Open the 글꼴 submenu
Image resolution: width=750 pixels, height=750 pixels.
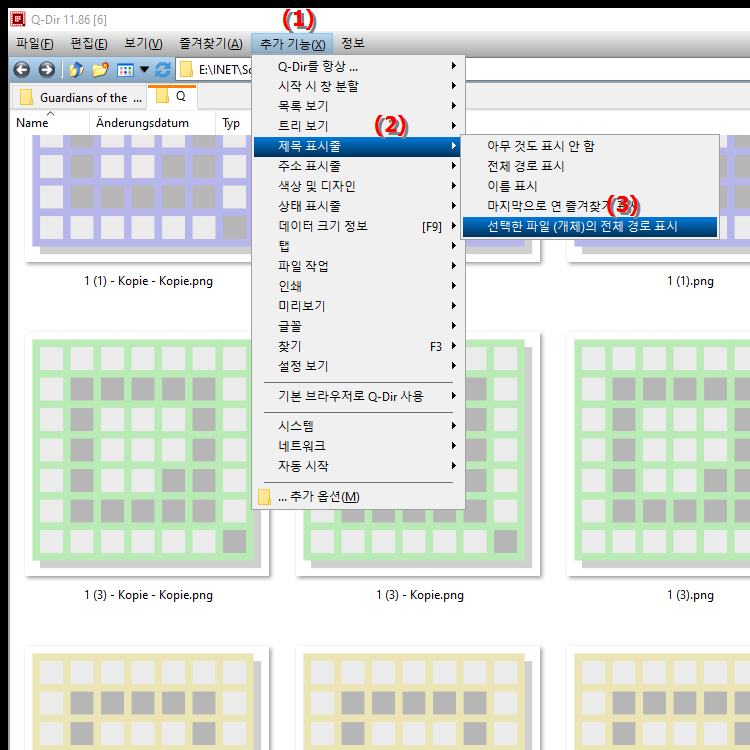pyautogui.click(x=357, y=326)
